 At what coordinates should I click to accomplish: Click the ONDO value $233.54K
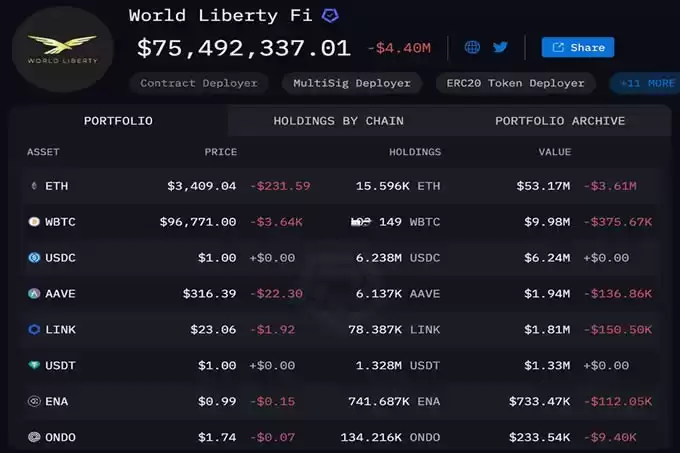(539, 437)
